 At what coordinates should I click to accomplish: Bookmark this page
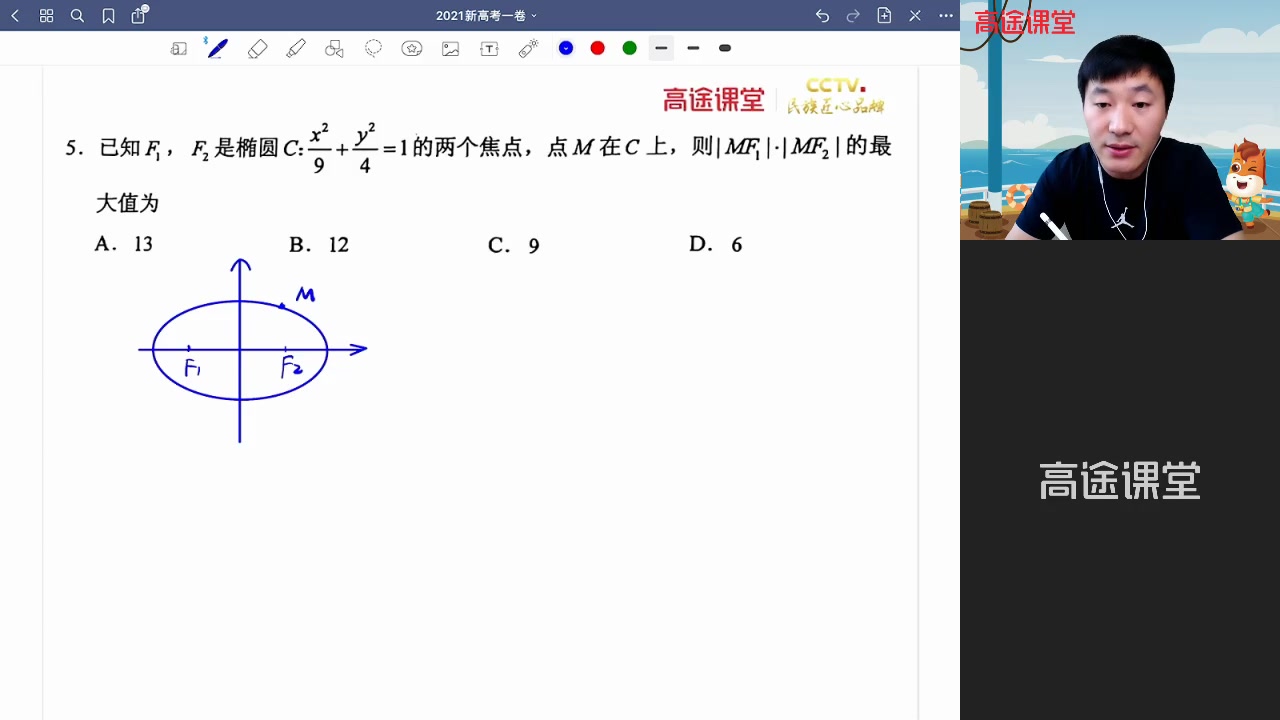pos(108,16)
